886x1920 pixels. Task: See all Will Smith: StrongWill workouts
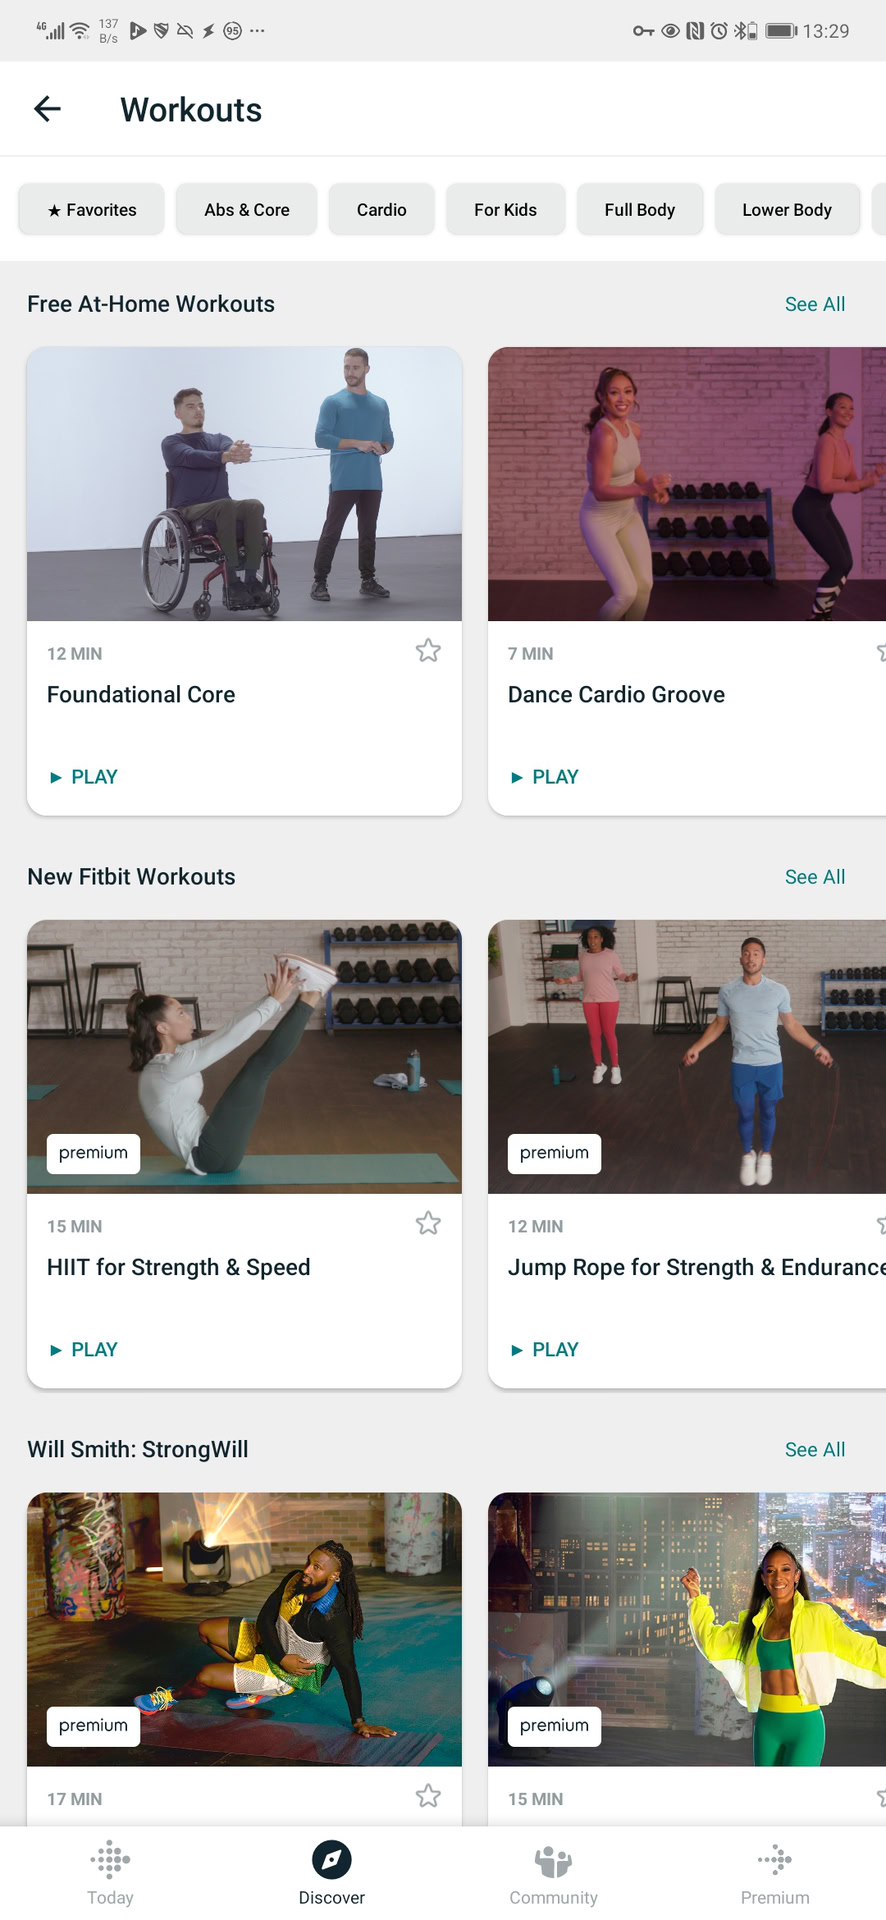coord(815,1450)
